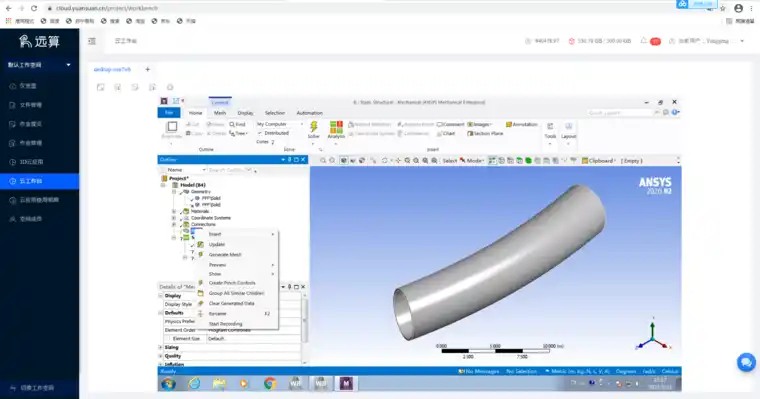Image resolution: width=760 pixels, height=399 pixels.
Task: Click the notification bell in the header
Action: 644,41
